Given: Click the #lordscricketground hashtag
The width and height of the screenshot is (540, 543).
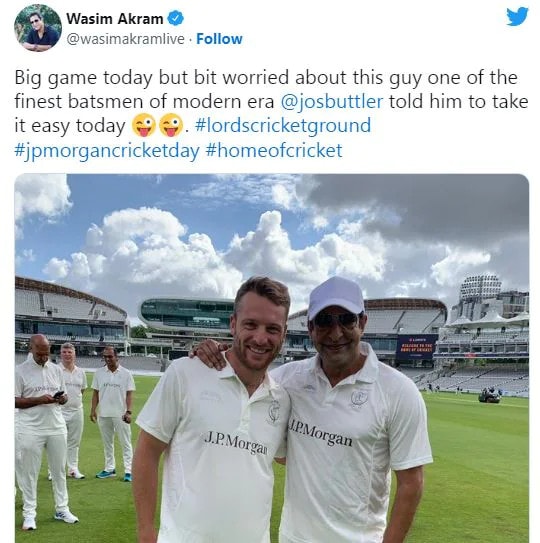Looking at the screenshot, I should (x=283, y=125).
